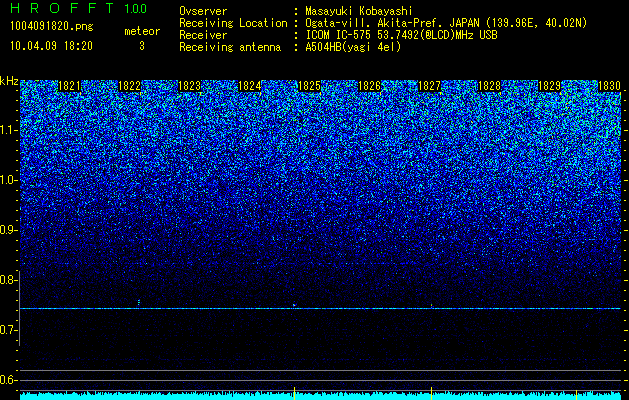Screen dimensions: 629x400
Task: Click the 'Receiving antenna' label
Action: coord(230,47)
